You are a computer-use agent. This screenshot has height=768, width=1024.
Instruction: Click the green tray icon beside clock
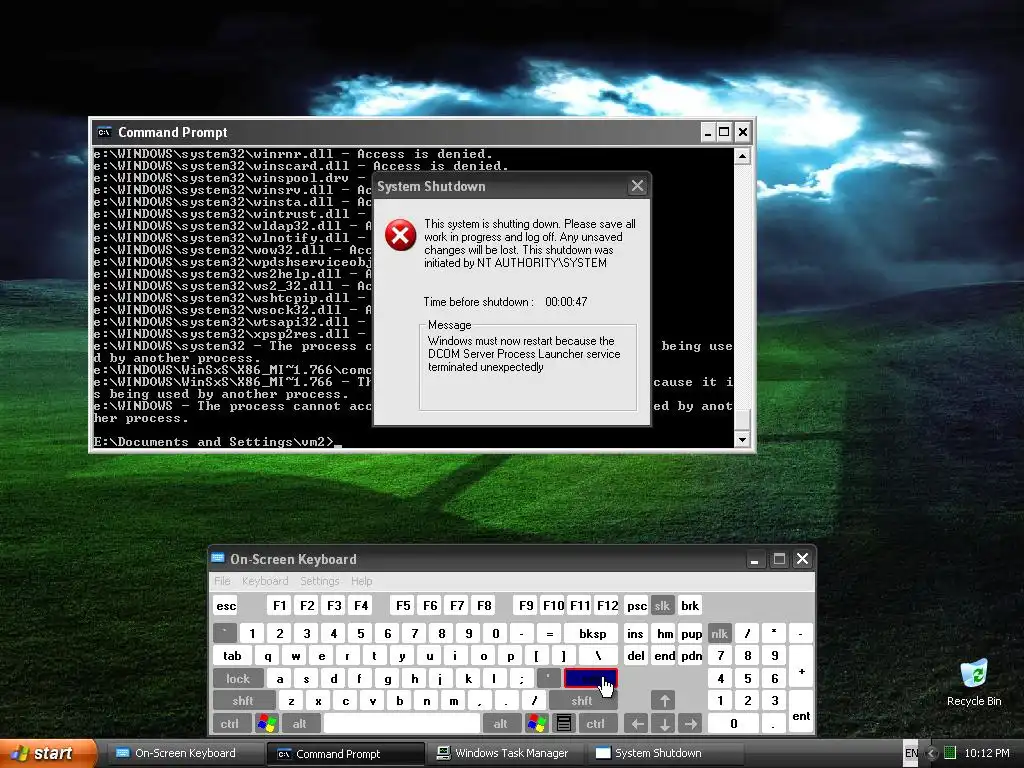950,753
